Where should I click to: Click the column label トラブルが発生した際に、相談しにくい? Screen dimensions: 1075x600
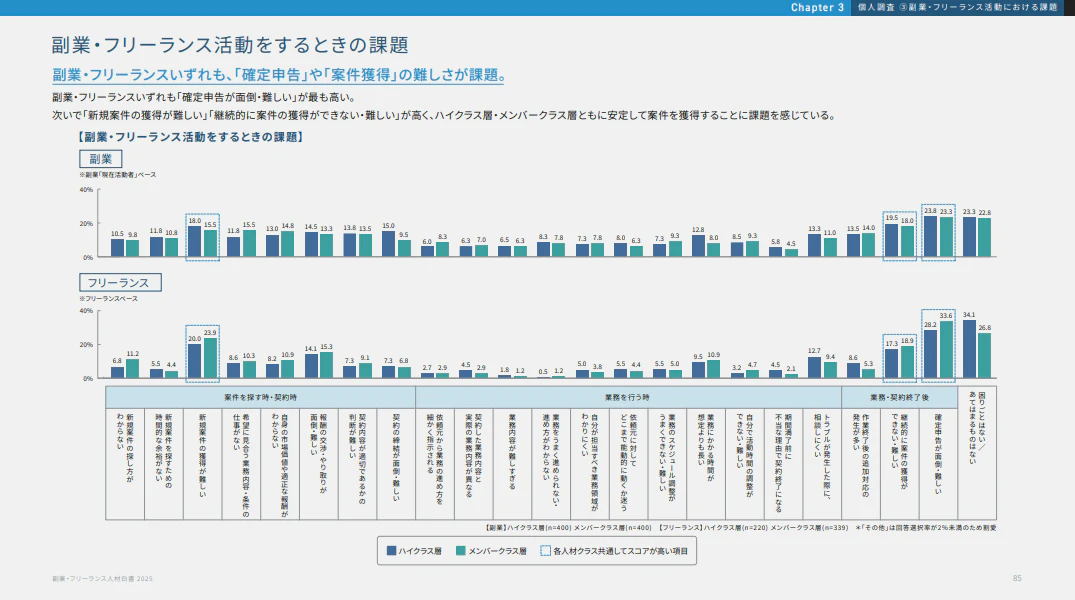[x=822, y=455]
